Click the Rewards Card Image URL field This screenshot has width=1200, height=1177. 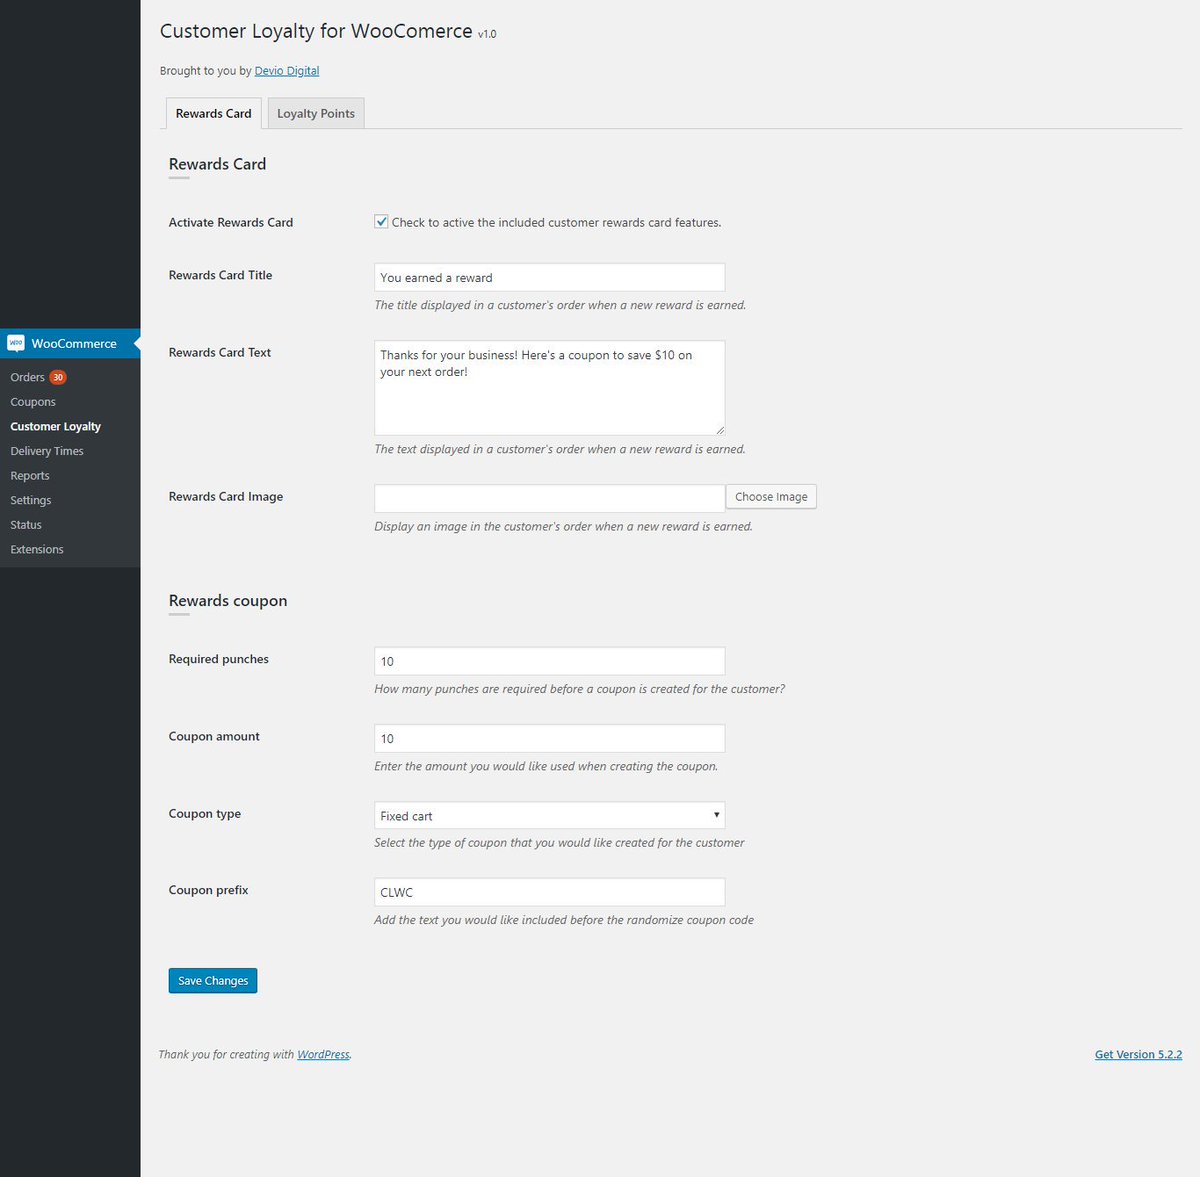(x=549, y=498)
